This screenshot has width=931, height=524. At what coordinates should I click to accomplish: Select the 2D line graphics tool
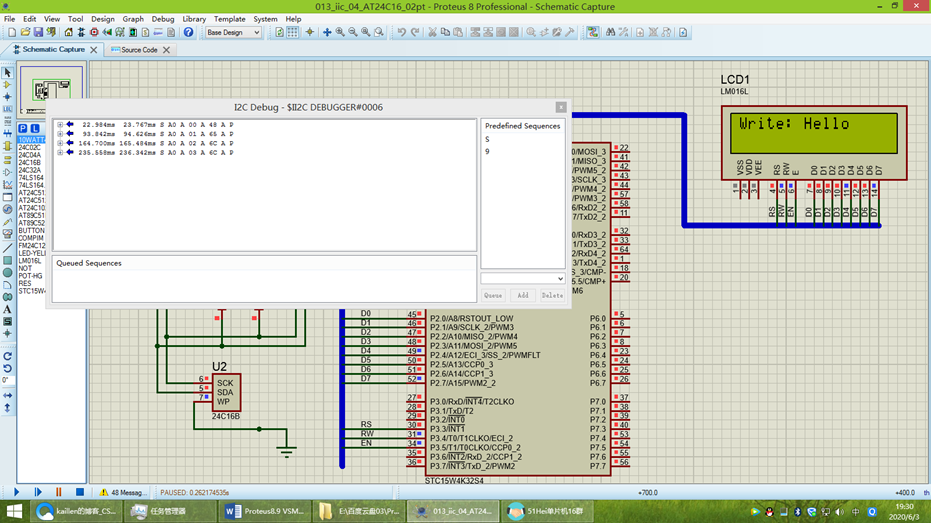point(7,248)
